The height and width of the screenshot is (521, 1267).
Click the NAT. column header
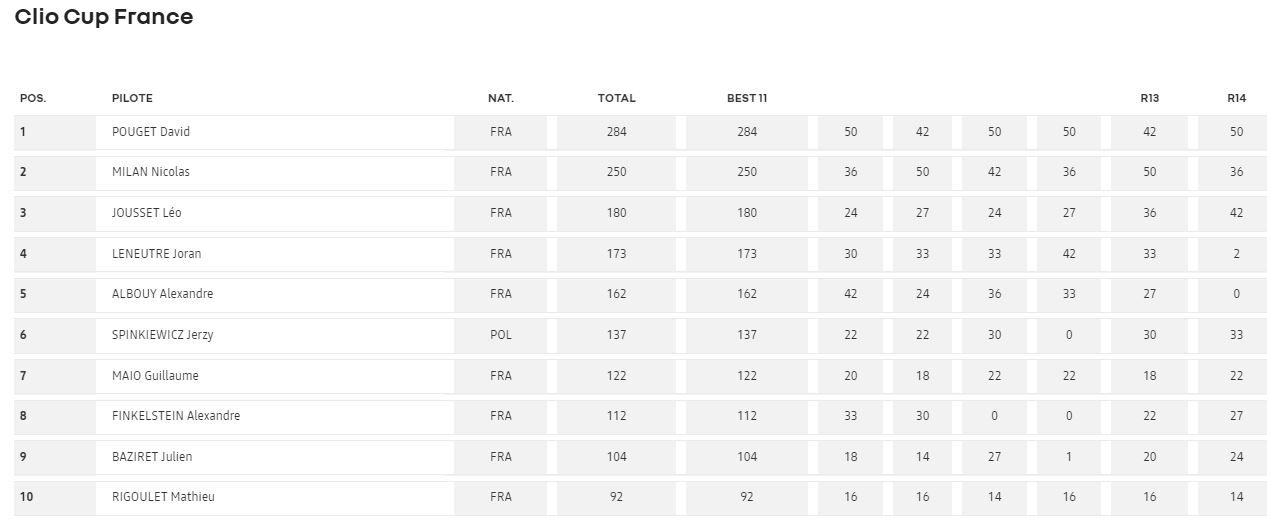[501, 98]
